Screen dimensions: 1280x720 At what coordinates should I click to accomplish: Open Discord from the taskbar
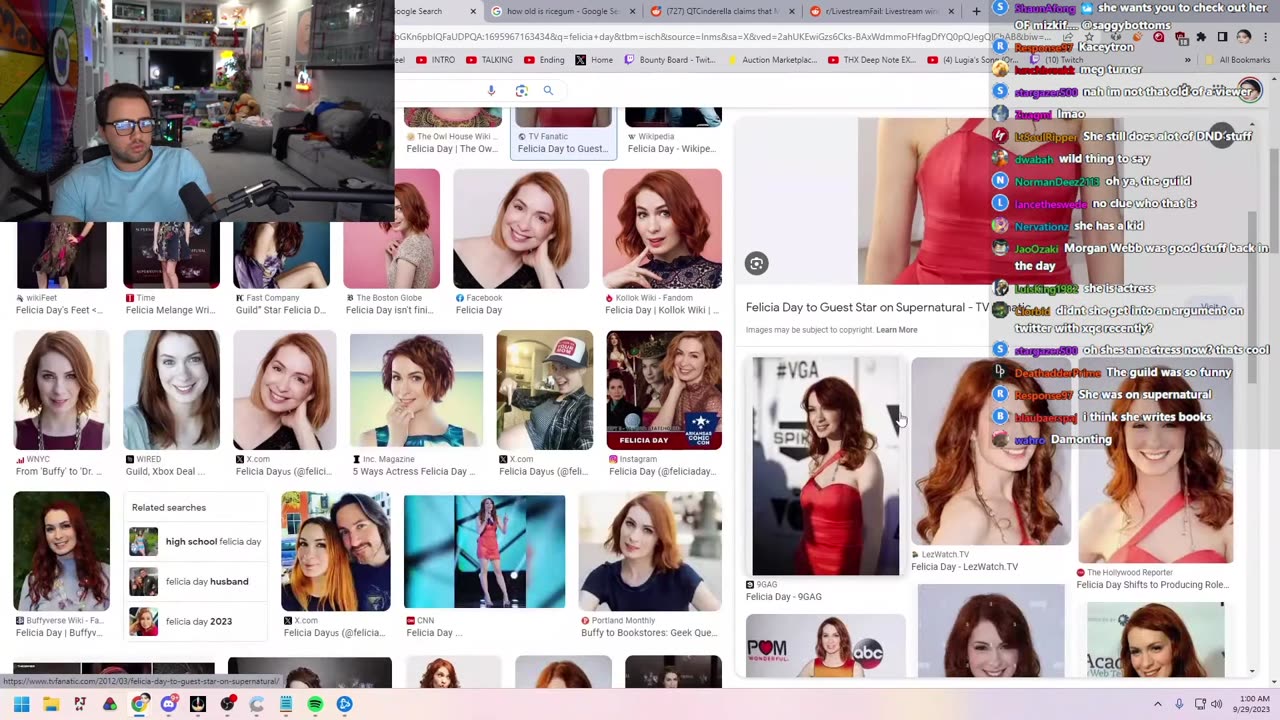pos(168,704)
